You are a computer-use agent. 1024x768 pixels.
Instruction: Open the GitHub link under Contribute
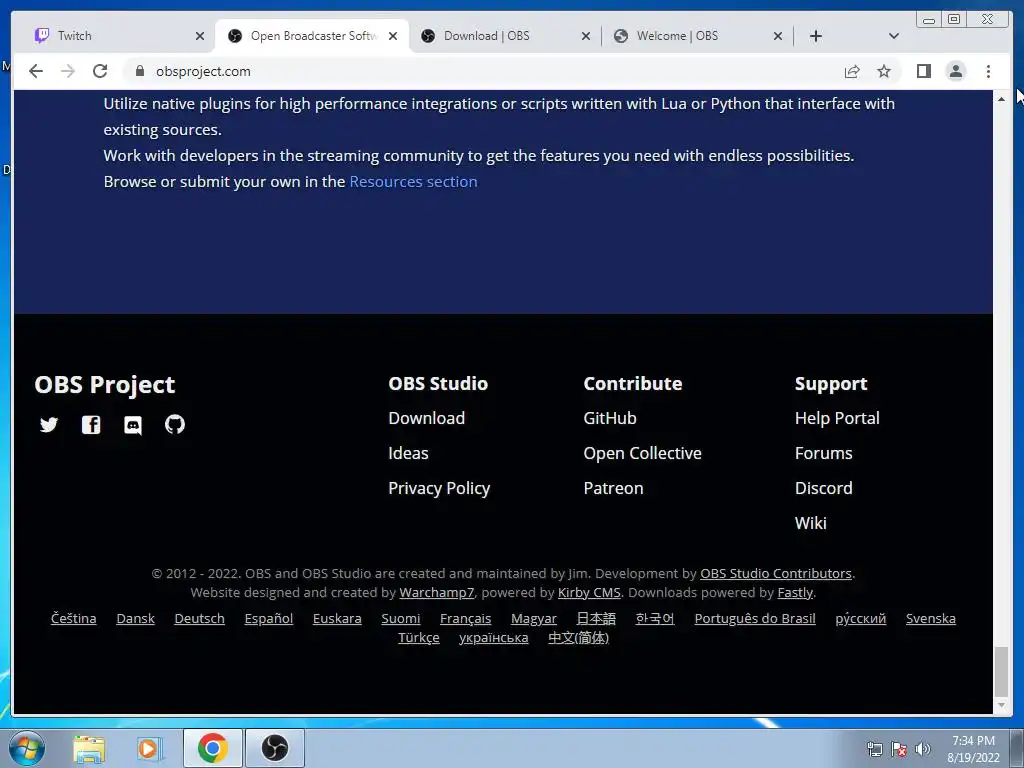(610, 418)
